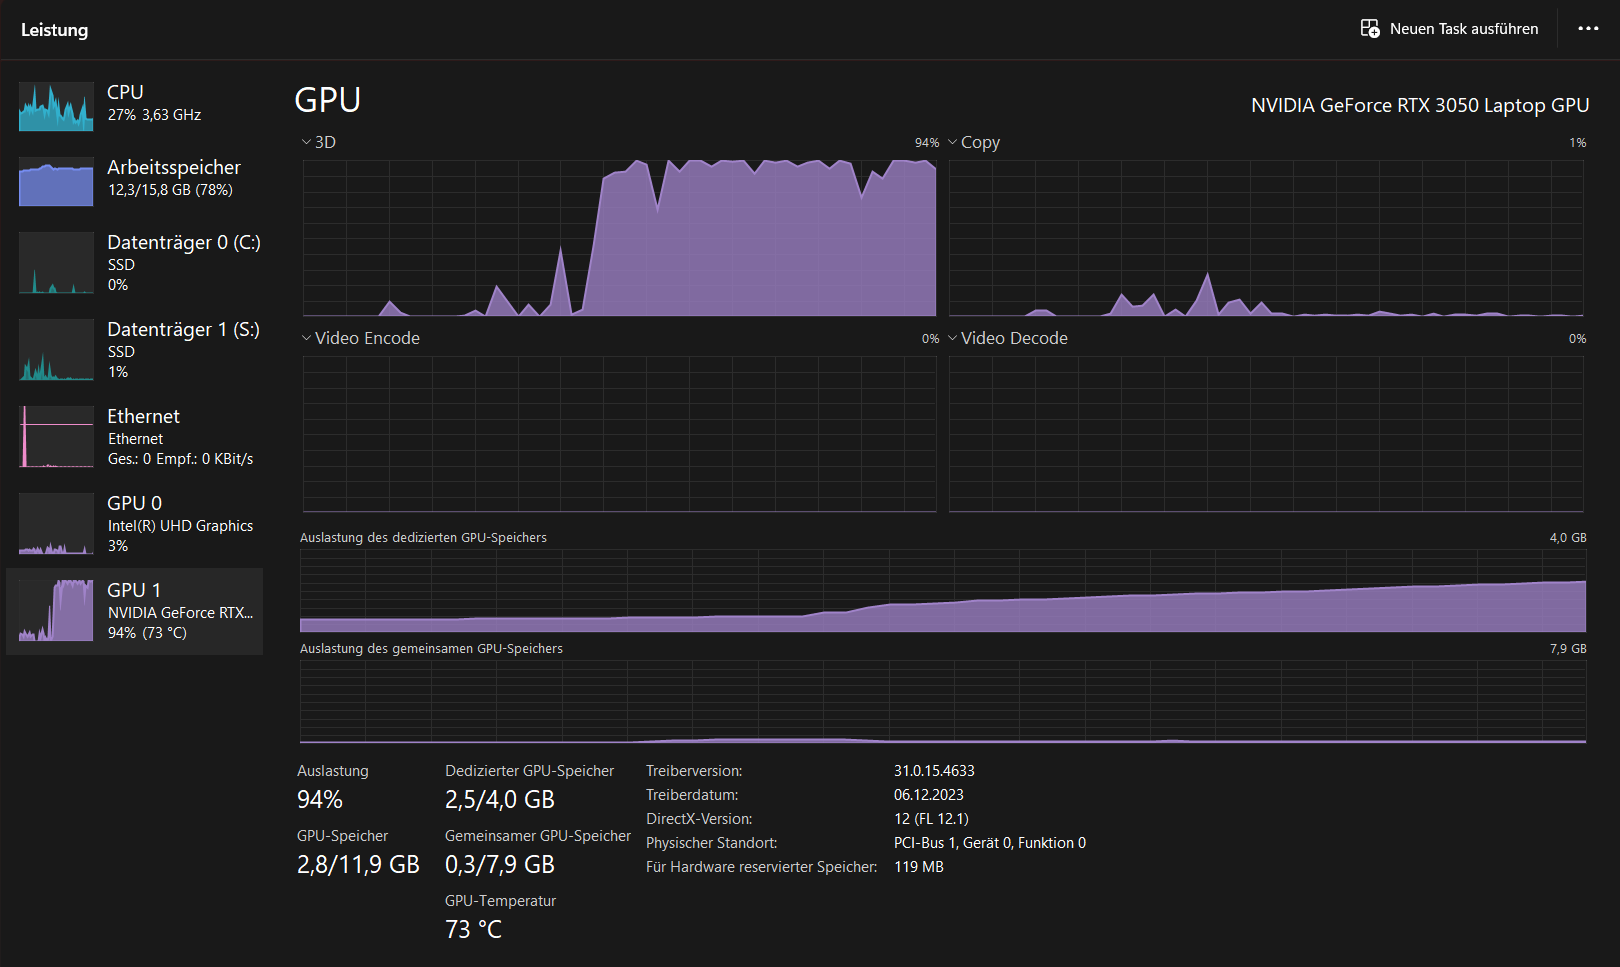Click the PCI-Bus 1, Gerät 0, Funktion 0 location

pyautogui.click(x=990, y=843)
